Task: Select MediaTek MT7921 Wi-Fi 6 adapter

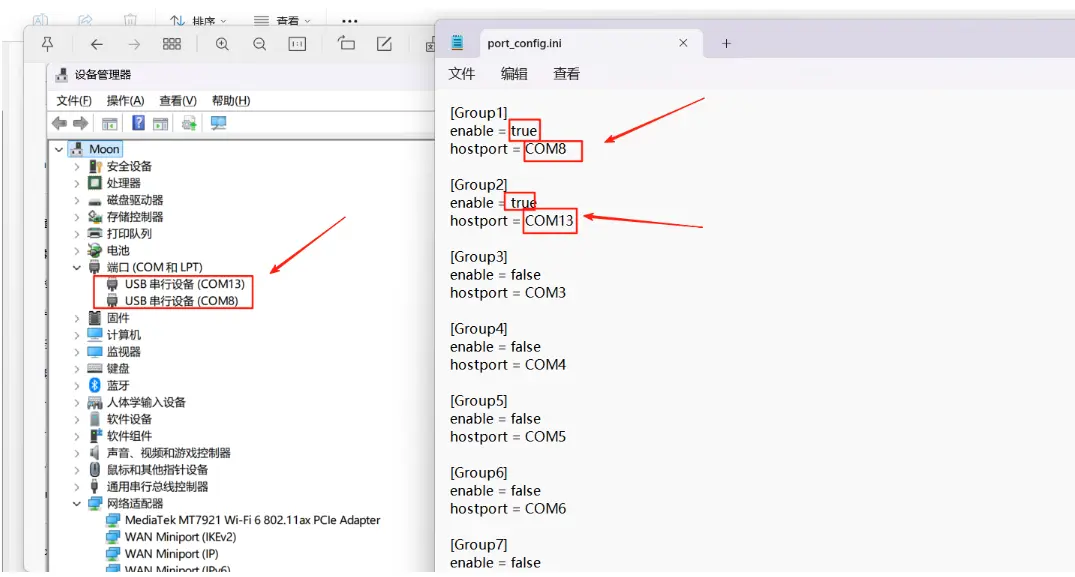Action: click(x=252, y=520)
